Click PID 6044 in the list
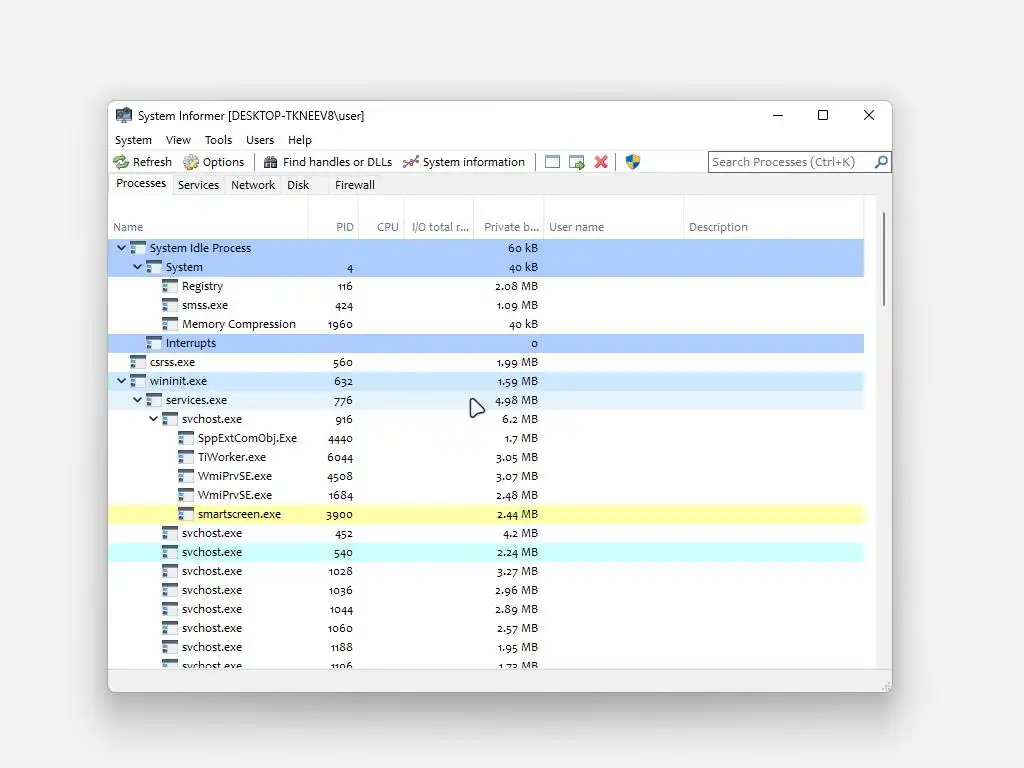Viewport: 1024px width, 768px height. pos(340,458)
